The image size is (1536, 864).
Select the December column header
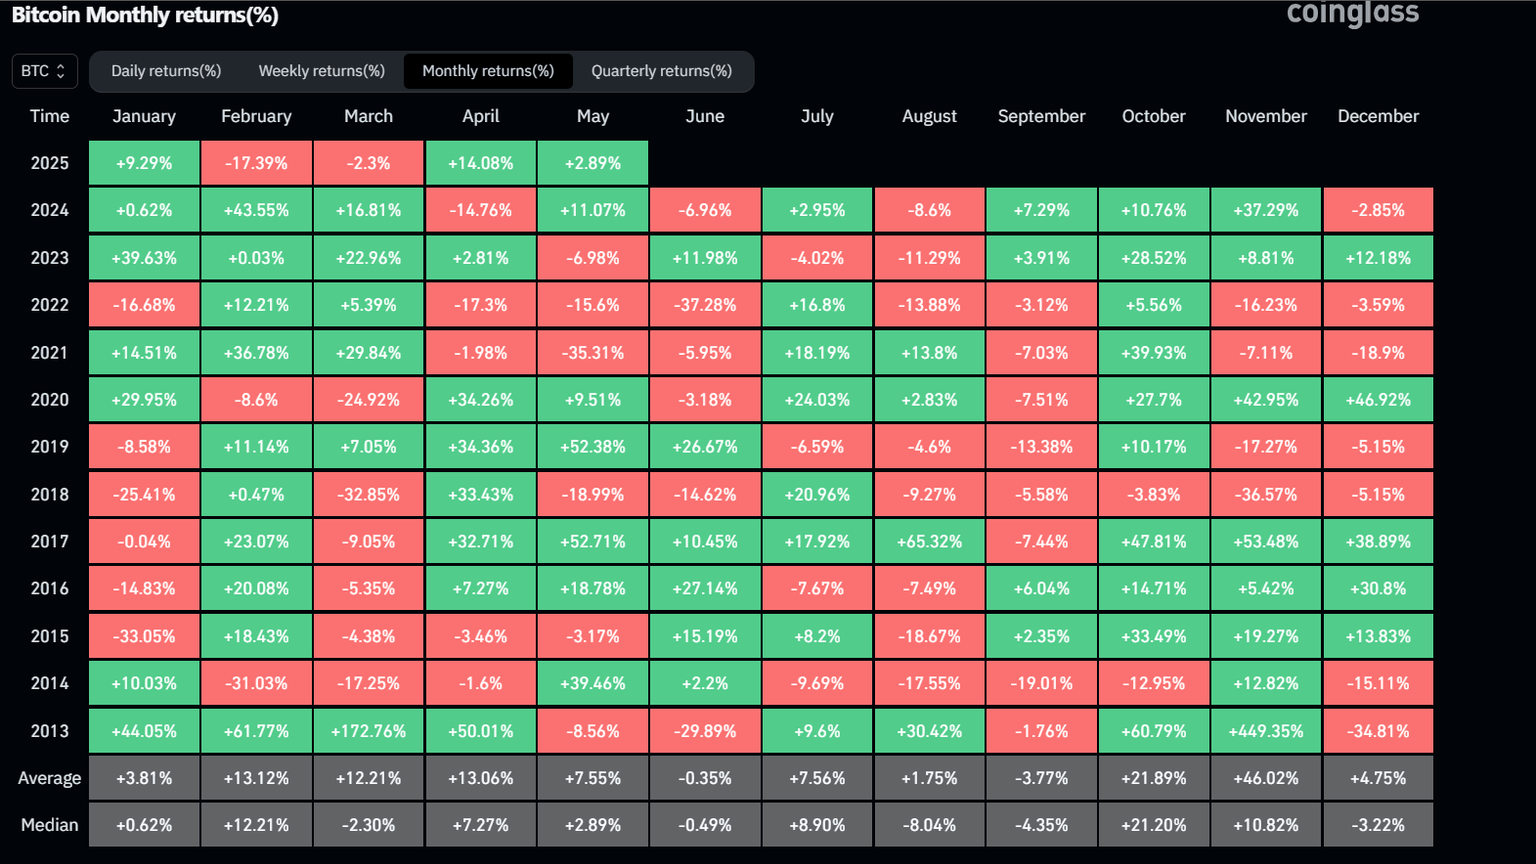1378,116
